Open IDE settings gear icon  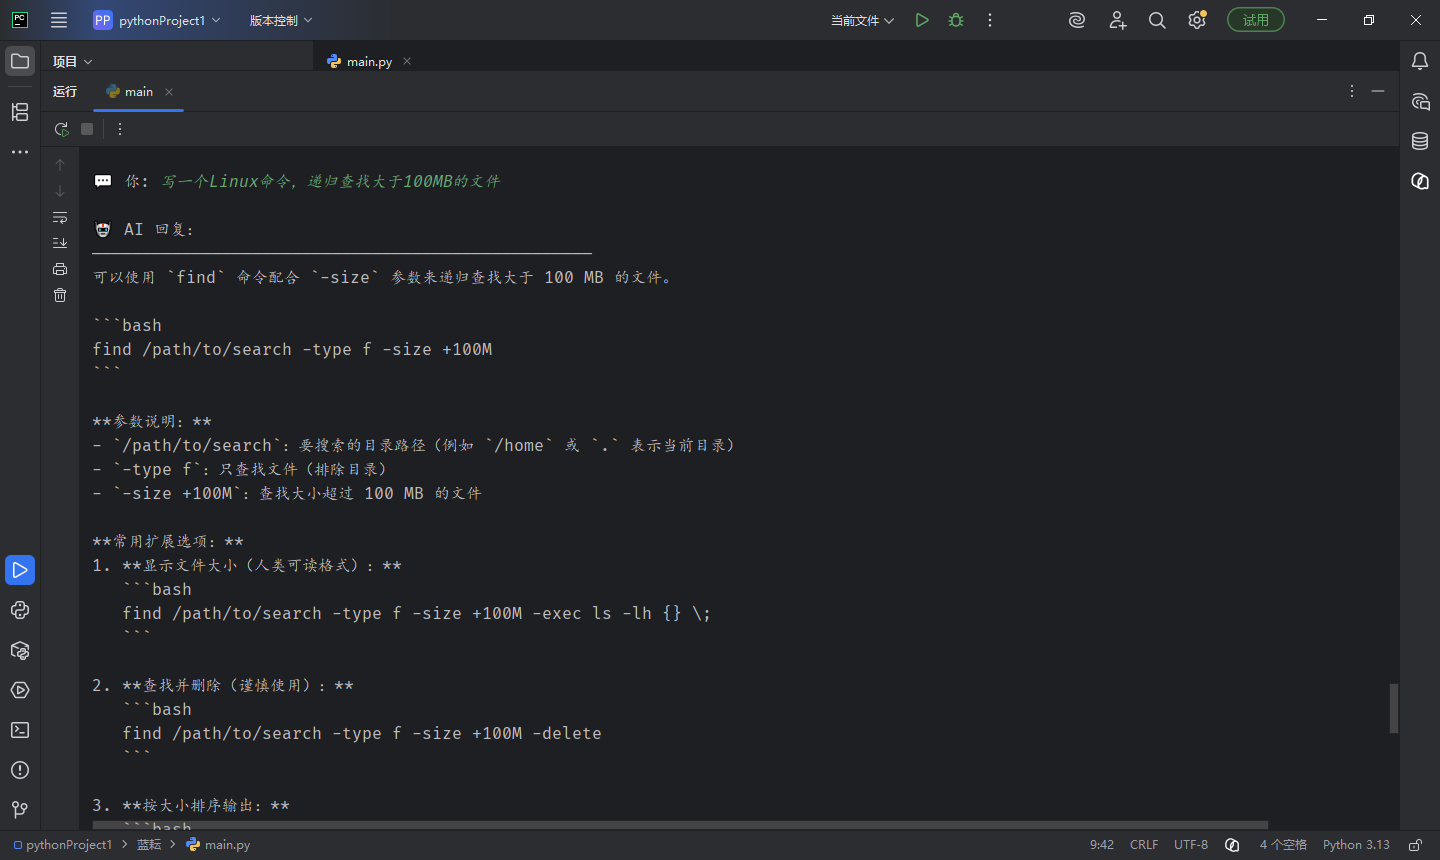(1197, 20)
